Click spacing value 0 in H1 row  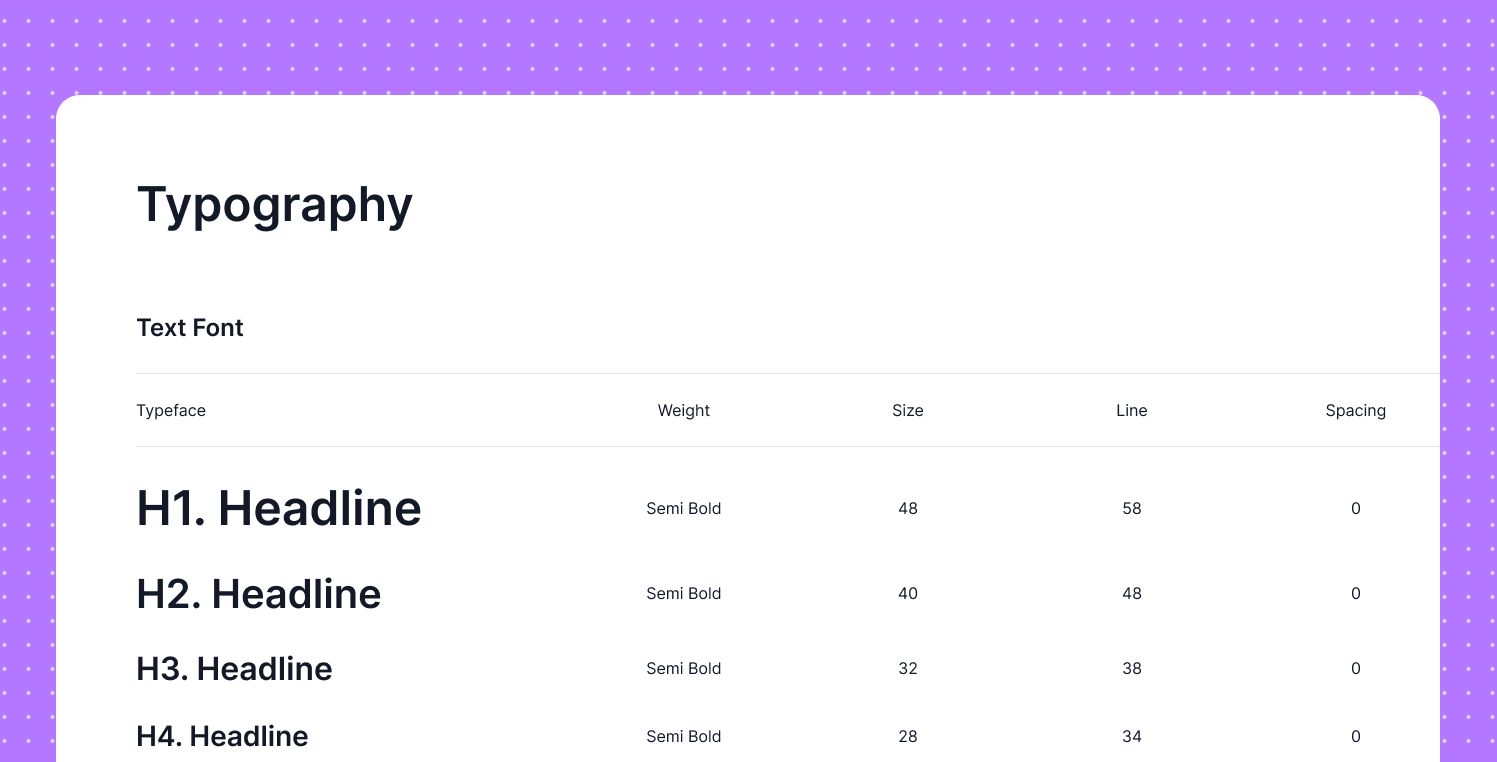1356,508
